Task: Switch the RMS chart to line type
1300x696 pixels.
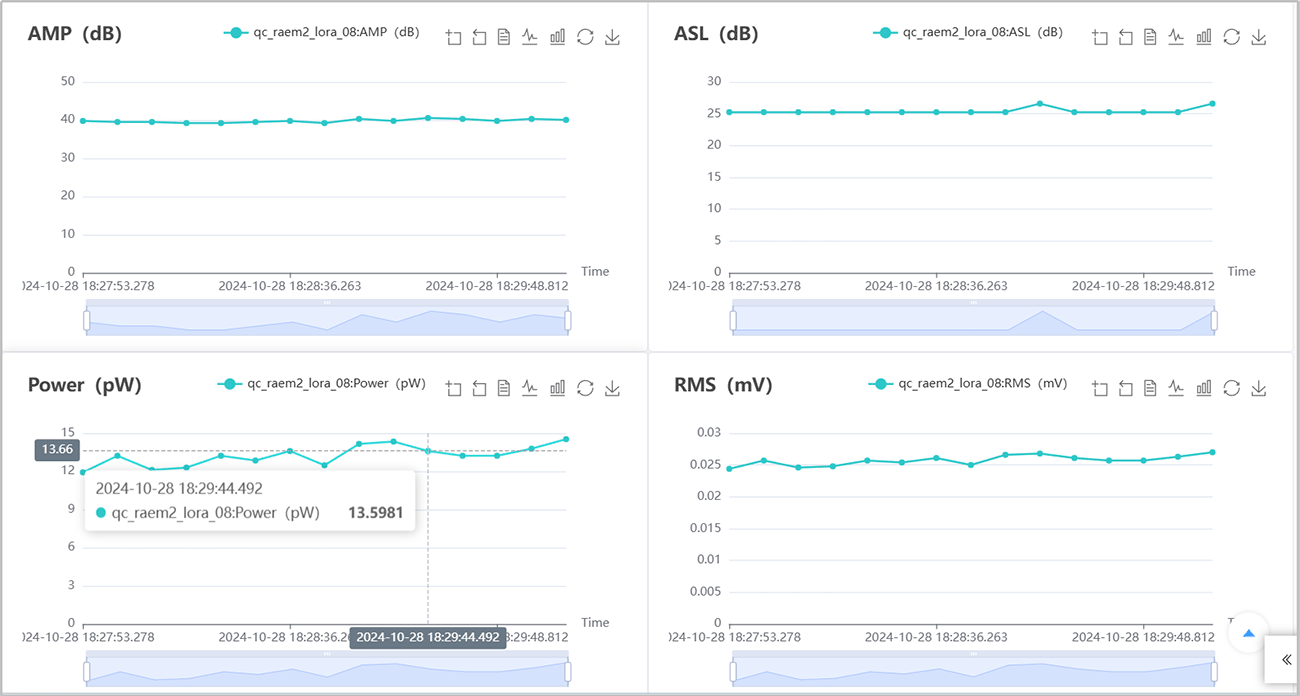Action: coord(1176,388)
